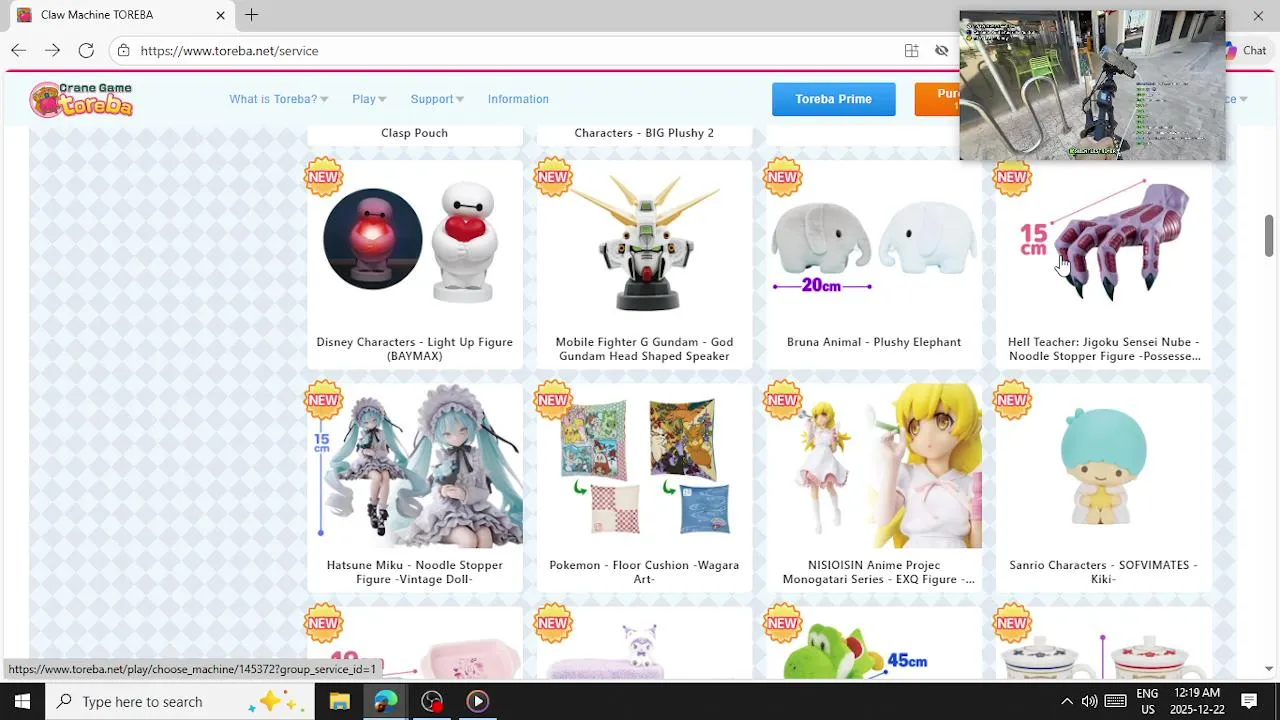Open the God Gundam Head Speaker image
The width and height of the screenshot is (1280, 720).
click(x=644, y=244)
